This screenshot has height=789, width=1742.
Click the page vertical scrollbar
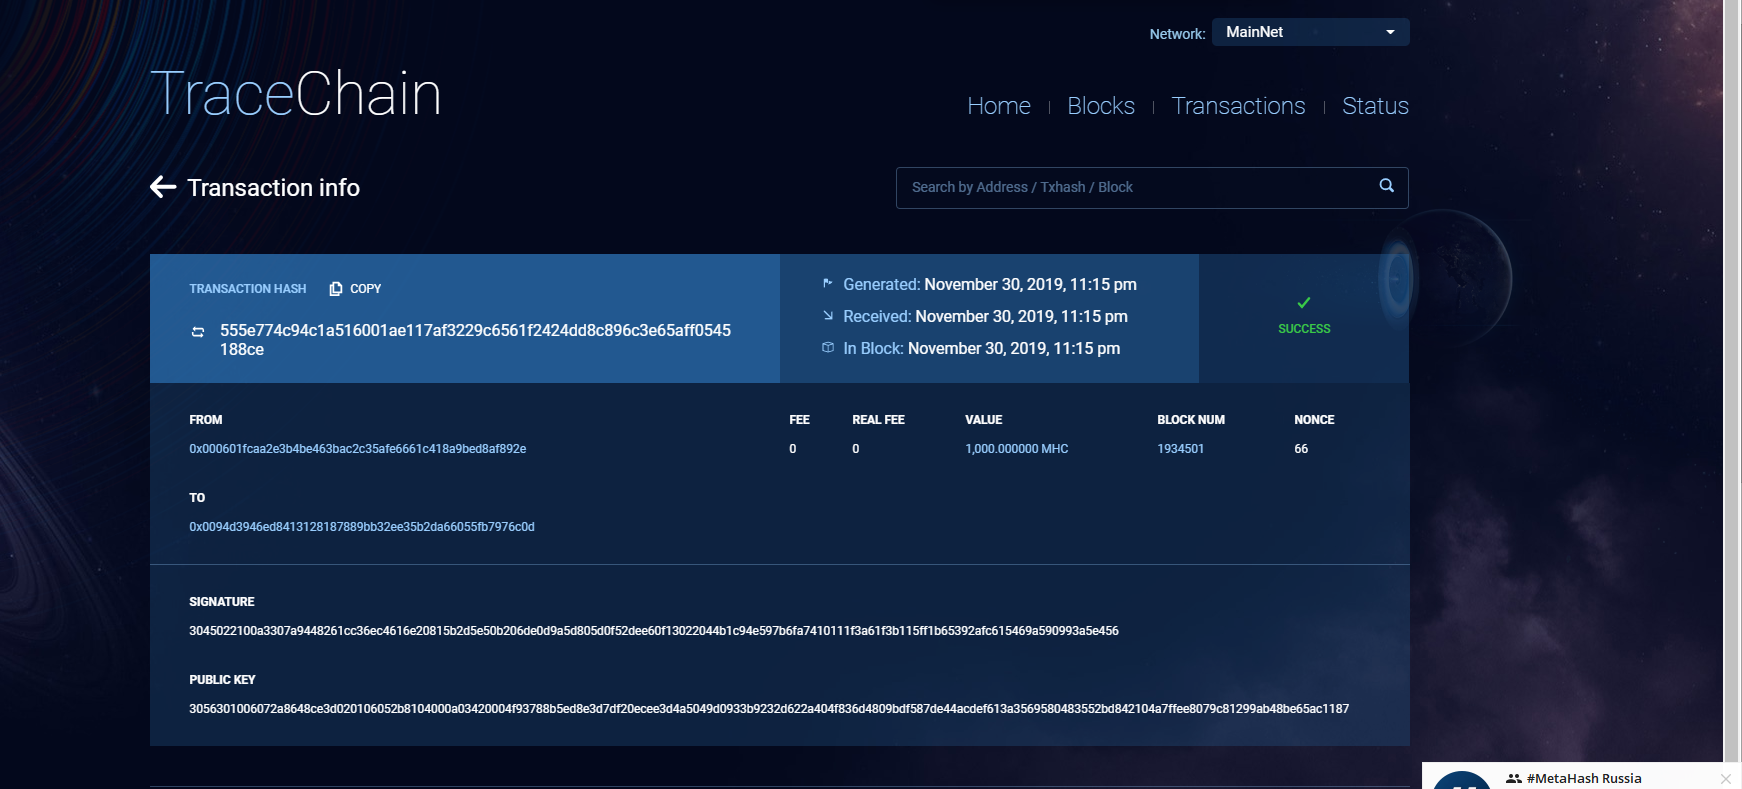(x=1732, y=380)
